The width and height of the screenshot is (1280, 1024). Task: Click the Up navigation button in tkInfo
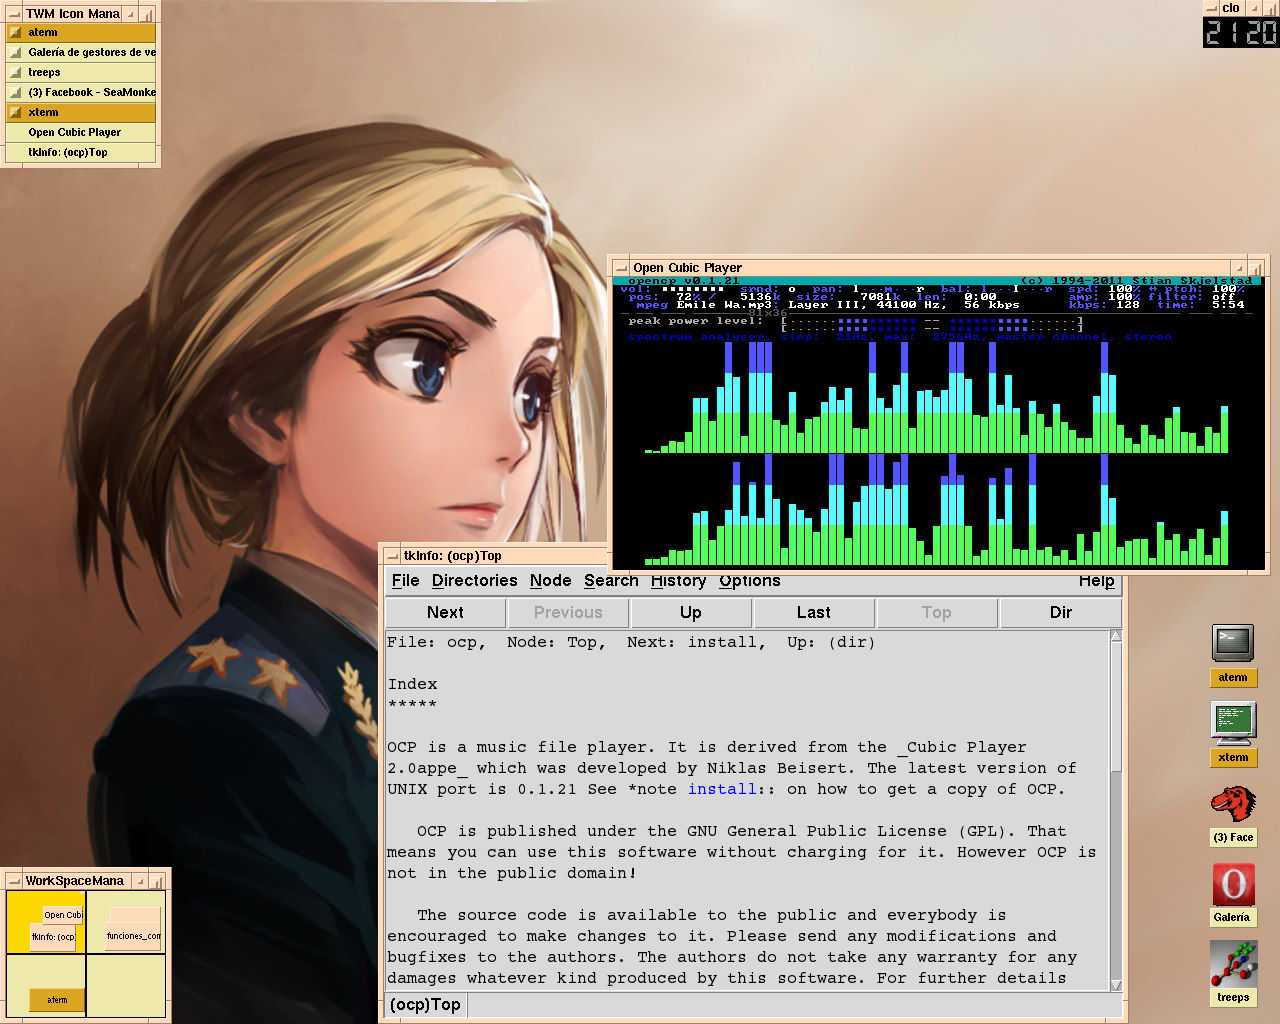point(691,612)
